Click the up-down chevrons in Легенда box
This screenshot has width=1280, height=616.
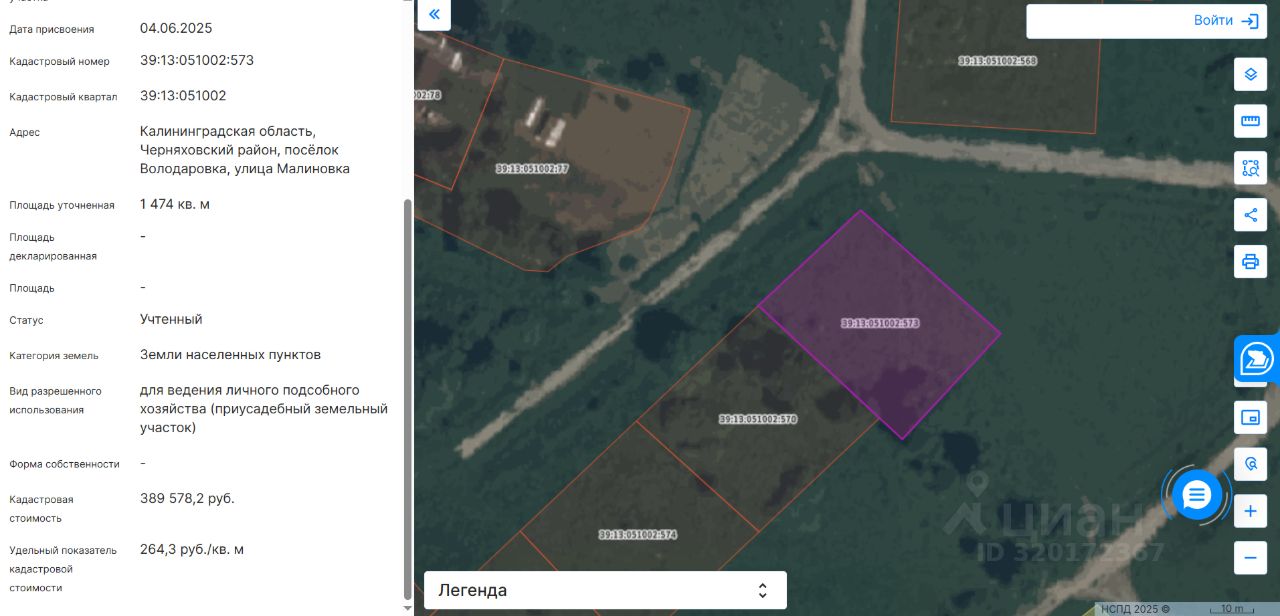coord(762,590)
